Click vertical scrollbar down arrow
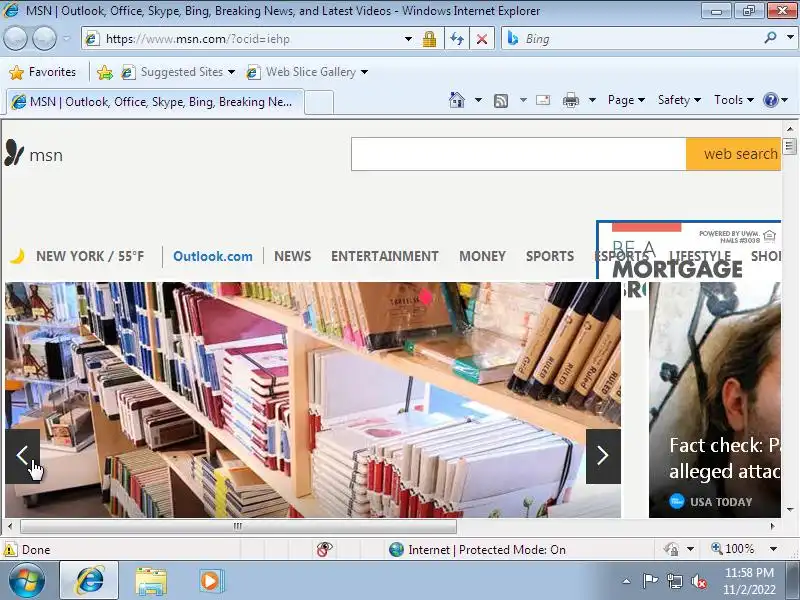800x600 pixels. point(790,509)
